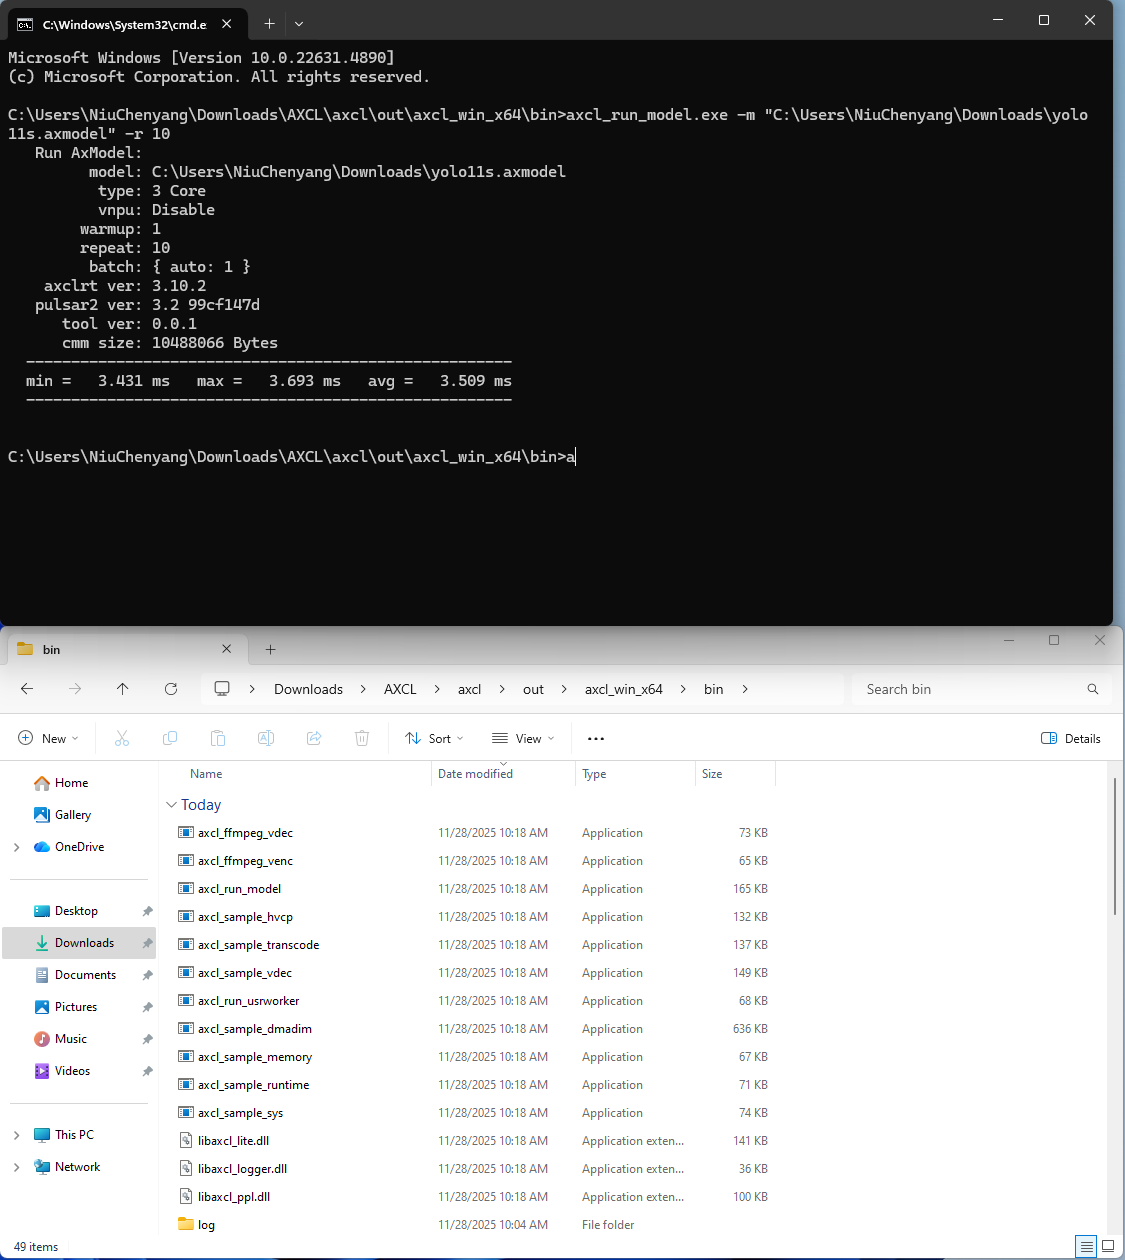The image size is (1125, 1260).
Task: Click the New button
Action: [x=48, y=739]
